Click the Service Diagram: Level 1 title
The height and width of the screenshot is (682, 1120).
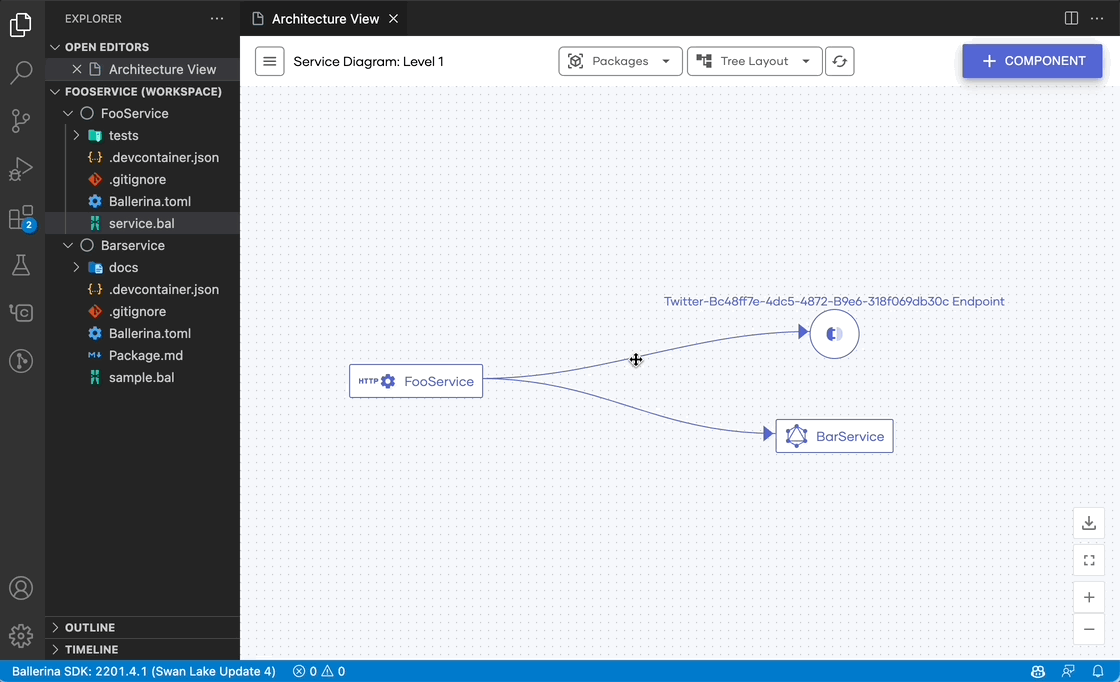[x=368, y=62]
